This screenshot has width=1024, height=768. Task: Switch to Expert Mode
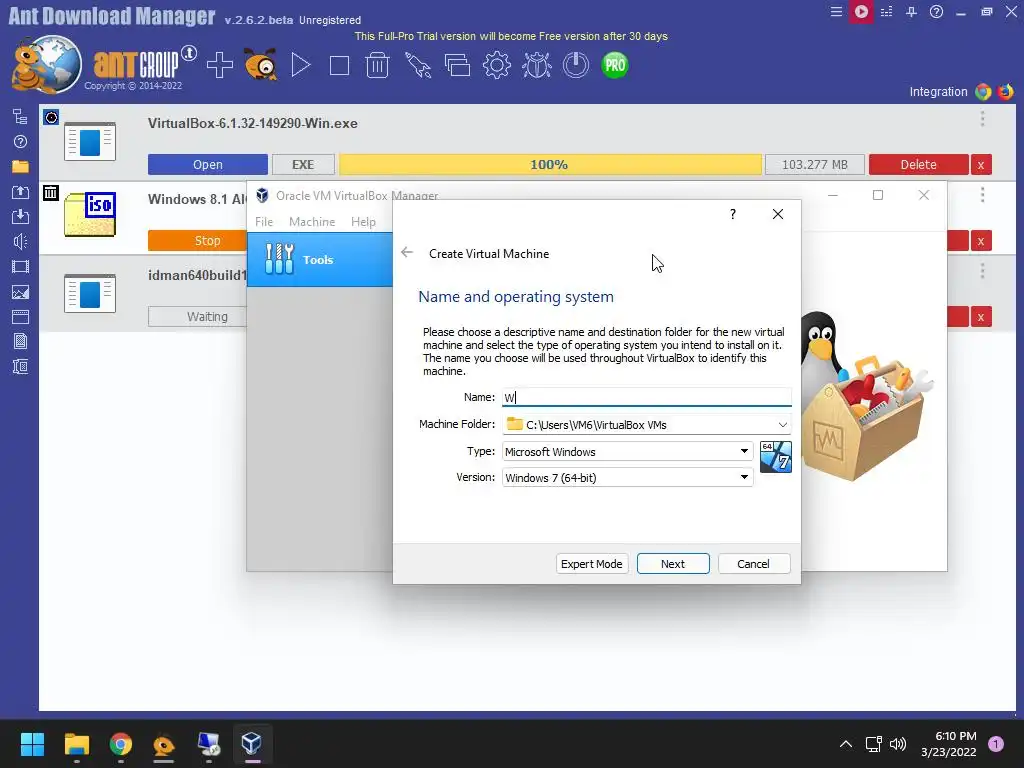click(x=592, y=564)
